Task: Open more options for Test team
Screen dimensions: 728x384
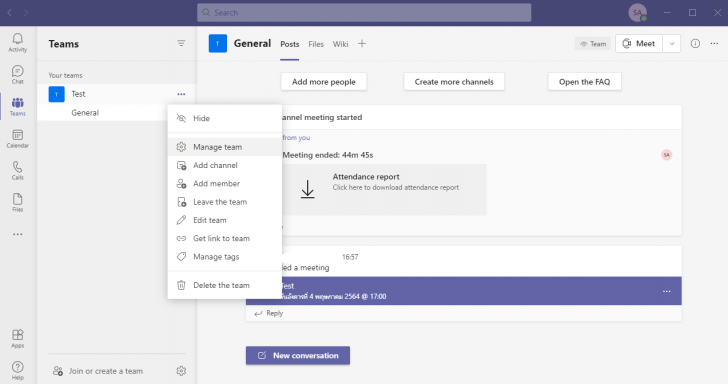Action: (x=181, y=94)
